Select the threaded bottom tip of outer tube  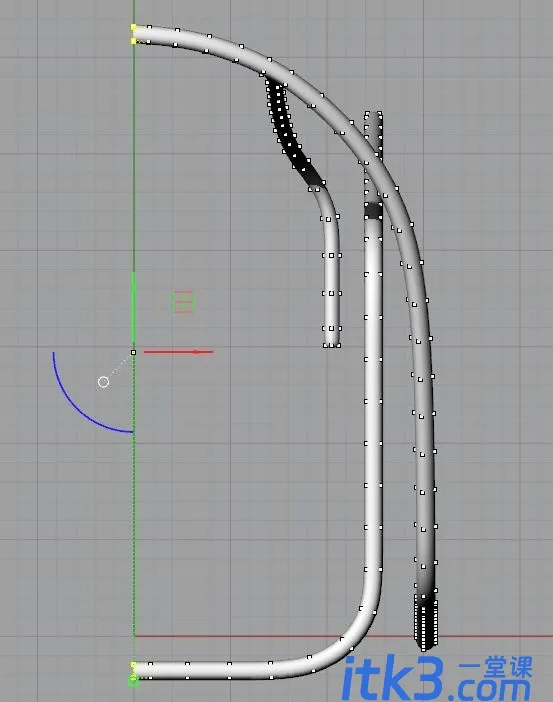click(425, 626)
